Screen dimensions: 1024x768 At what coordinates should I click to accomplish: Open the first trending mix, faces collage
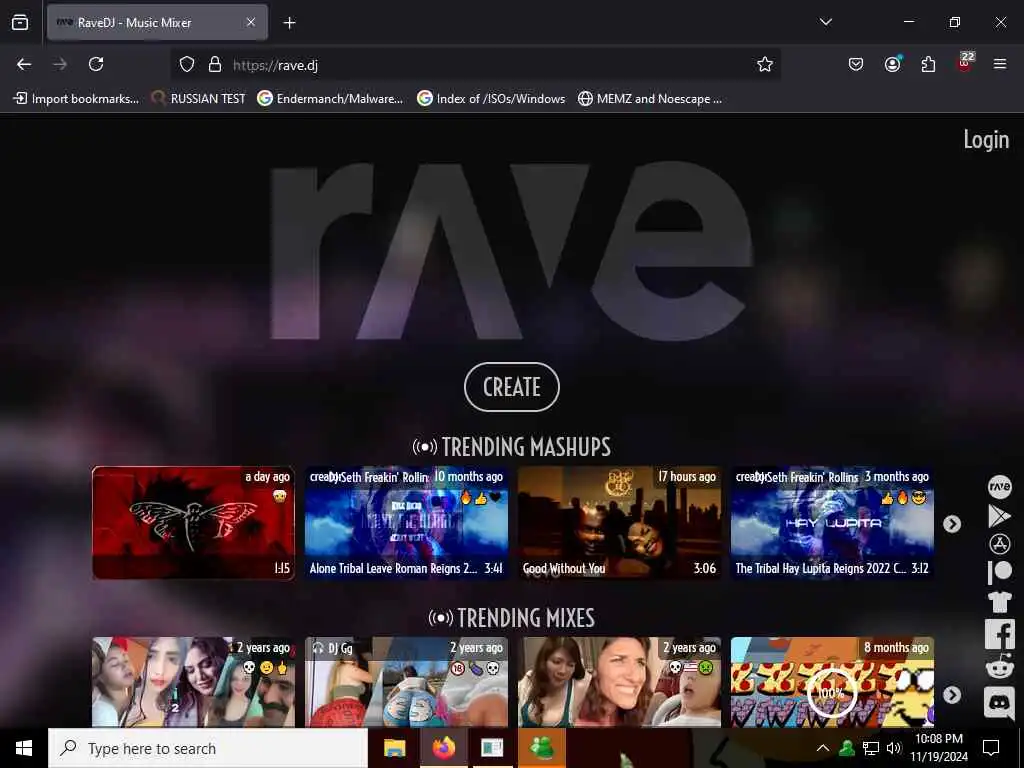(x=193, y=682)
